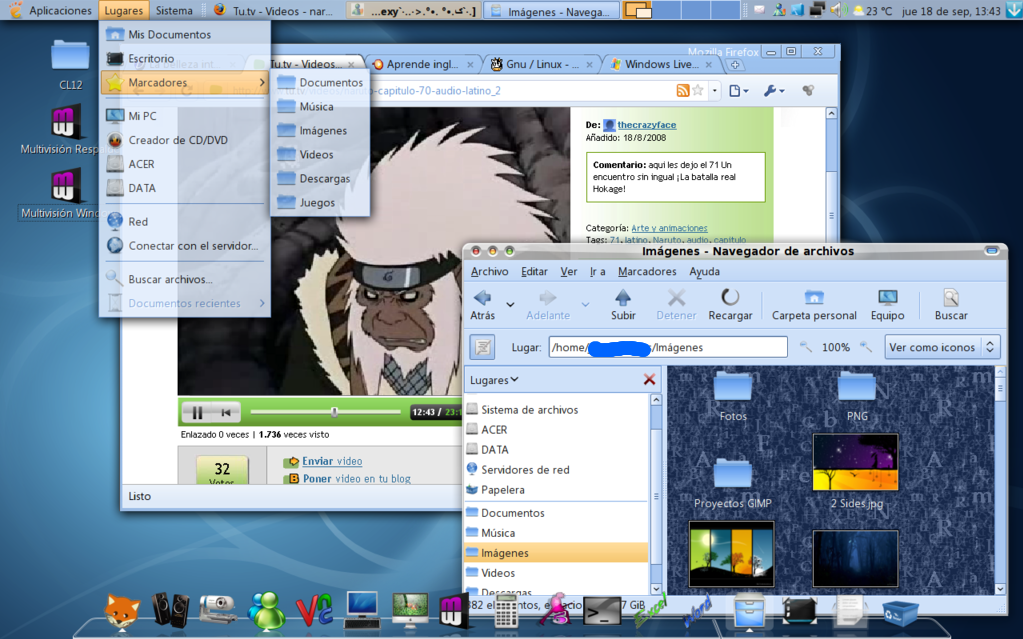Open the address bar history dropdown in Firefox
Viewport: 1023px width, 639px height.
(715, 91)
